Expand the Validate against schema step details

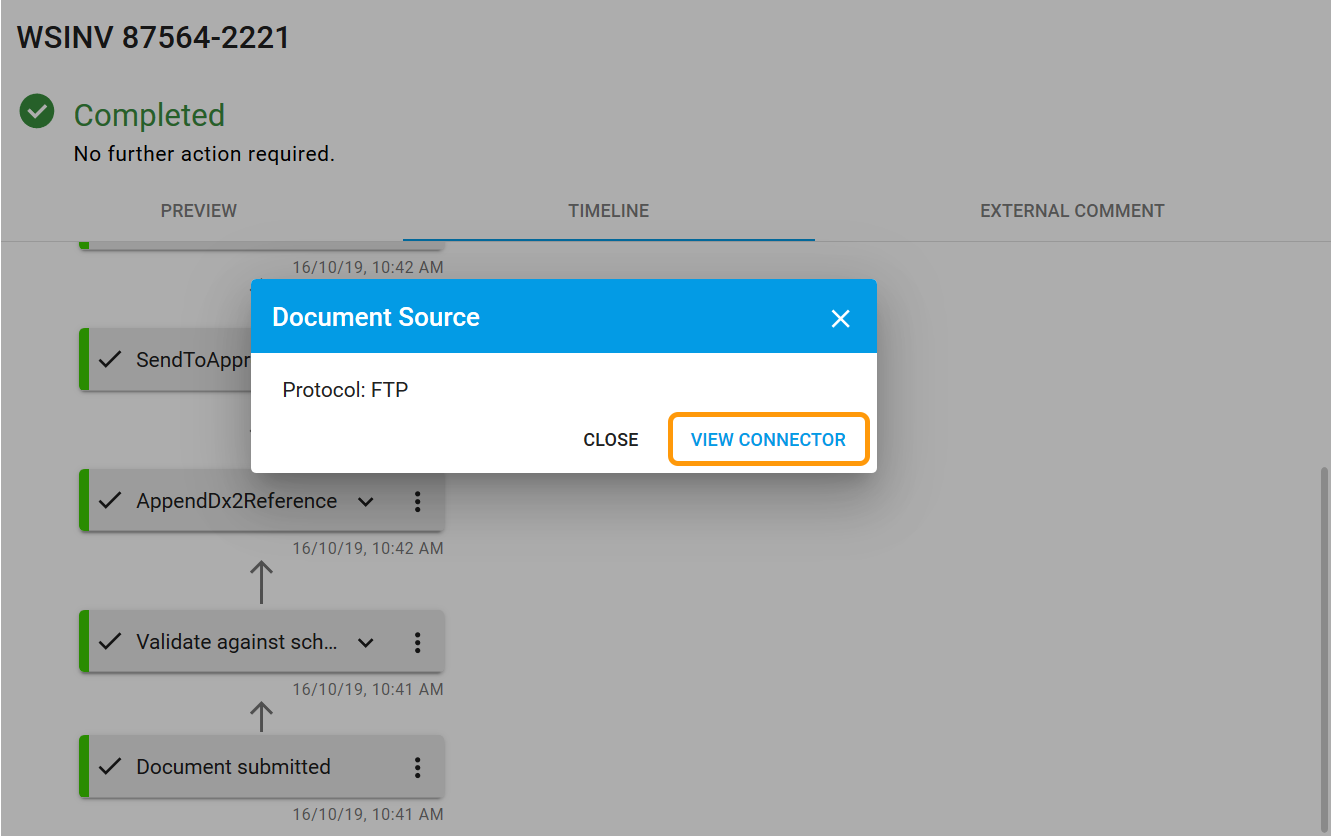point(365,642)
